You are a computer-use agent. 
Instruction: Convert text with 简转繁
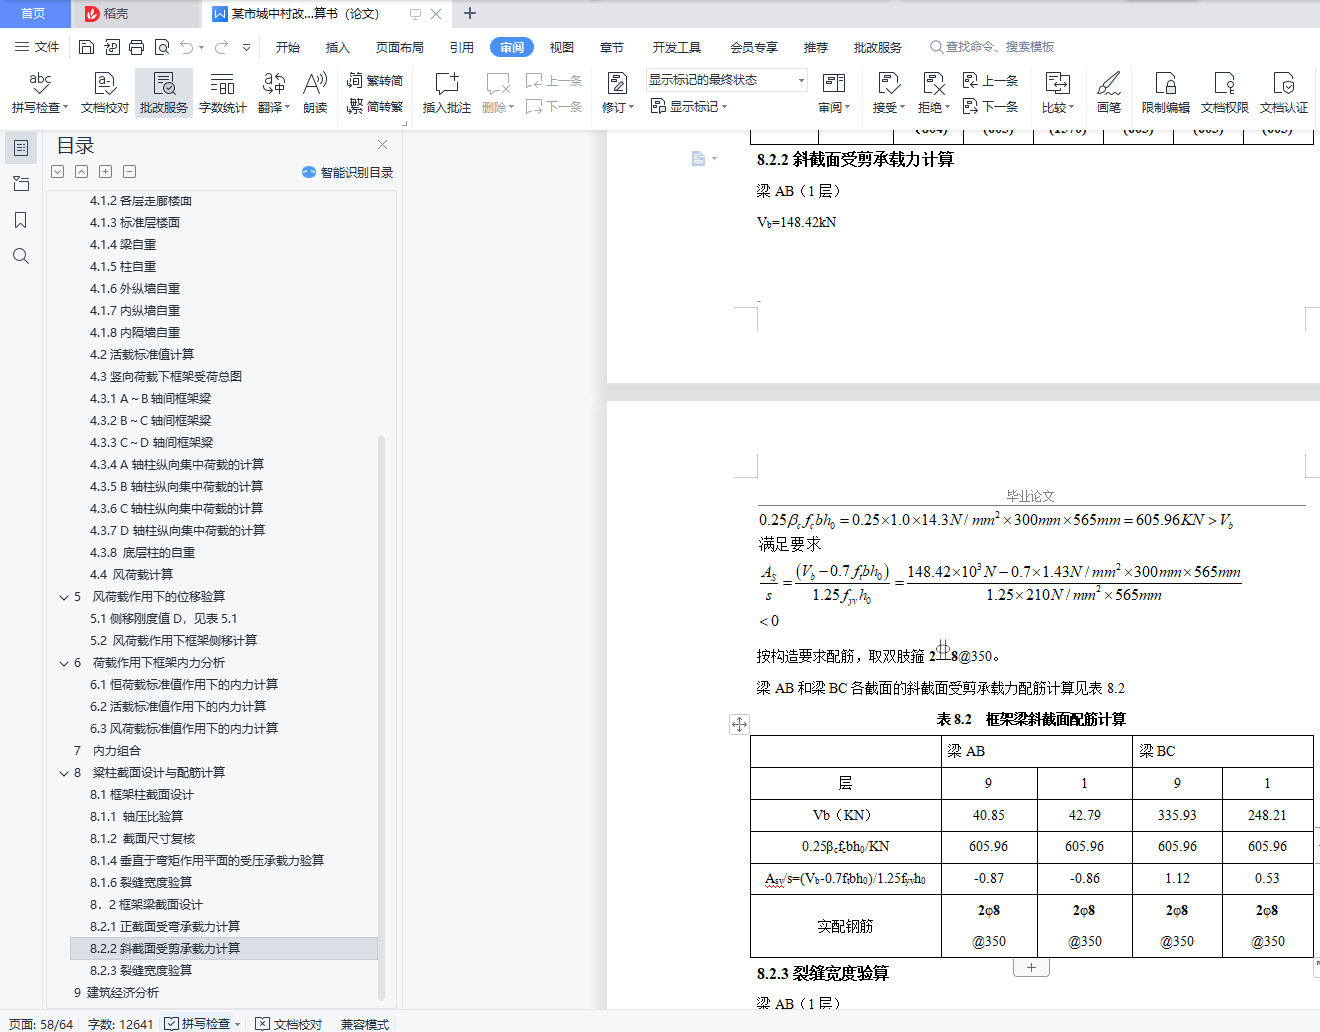click(375, 106)
